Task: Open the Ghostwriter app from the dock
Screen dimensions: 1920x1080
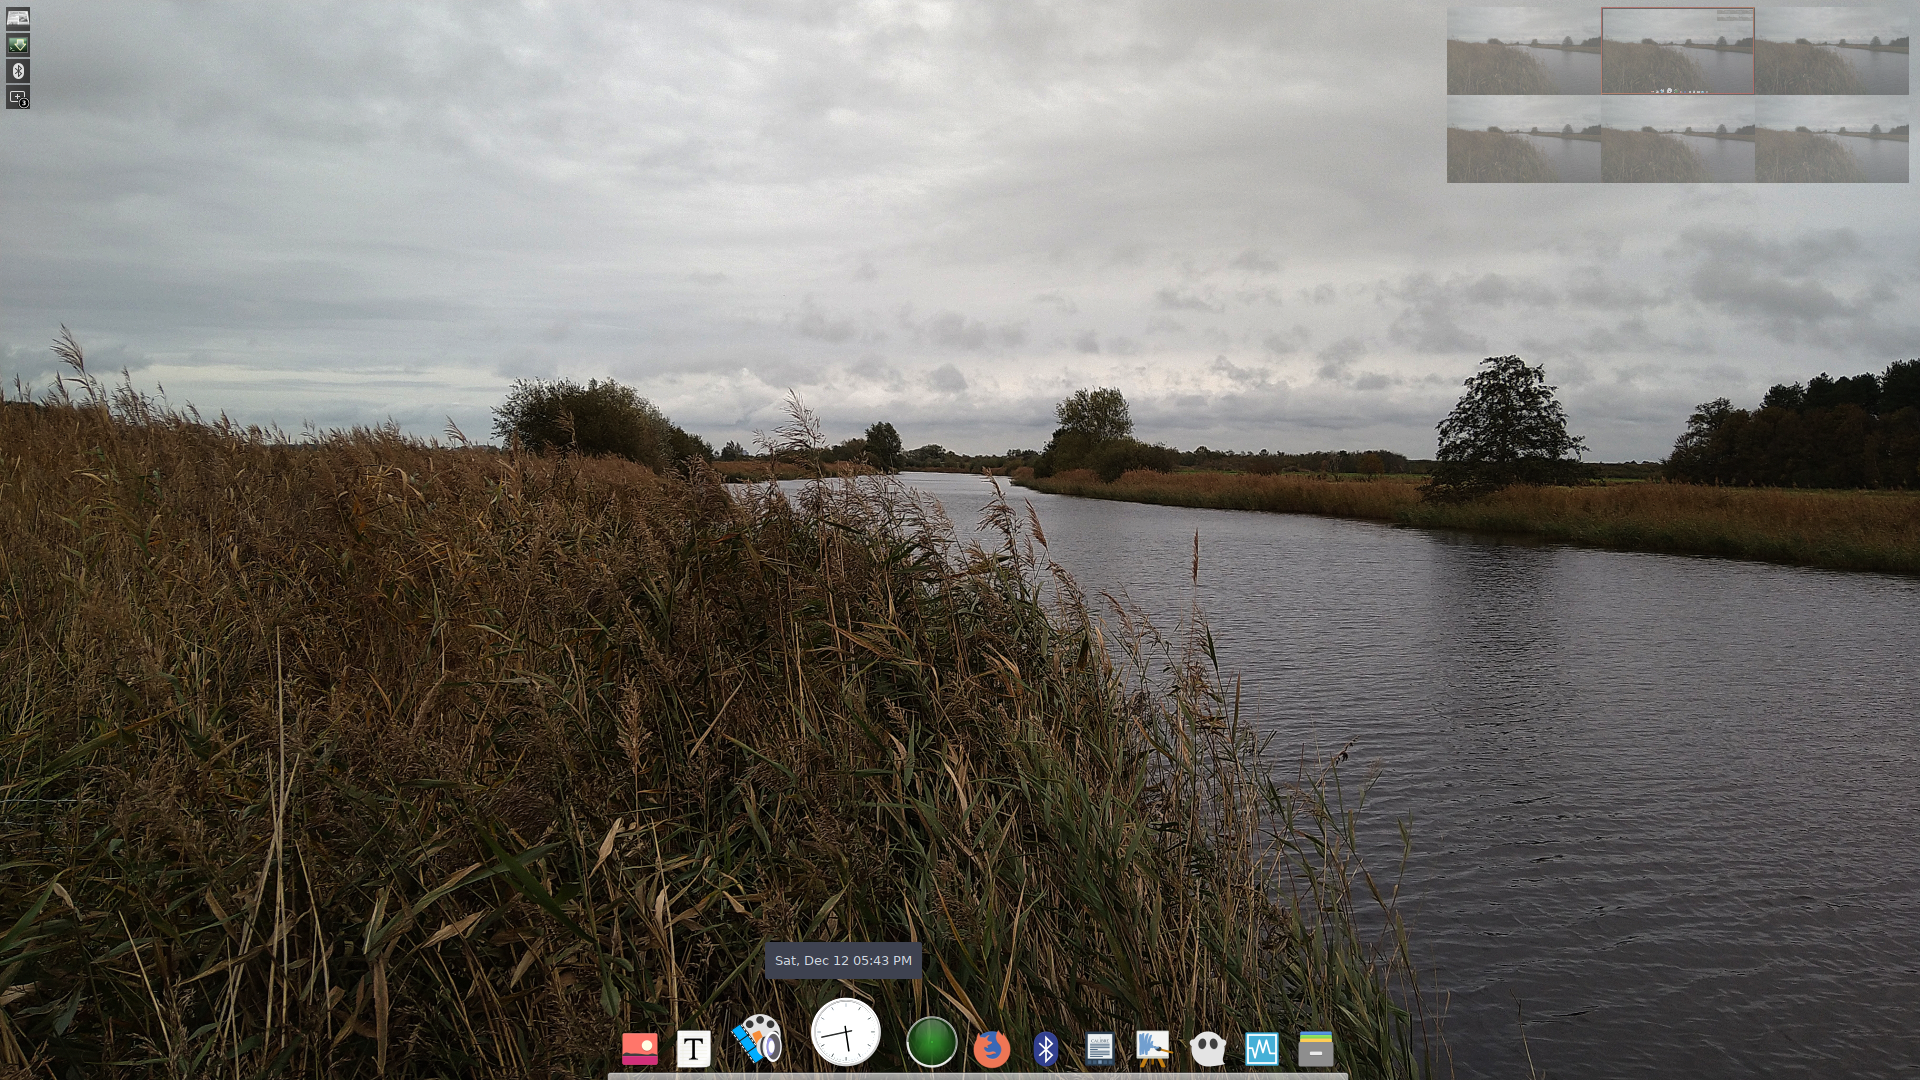Action: coord(1208,1047)
